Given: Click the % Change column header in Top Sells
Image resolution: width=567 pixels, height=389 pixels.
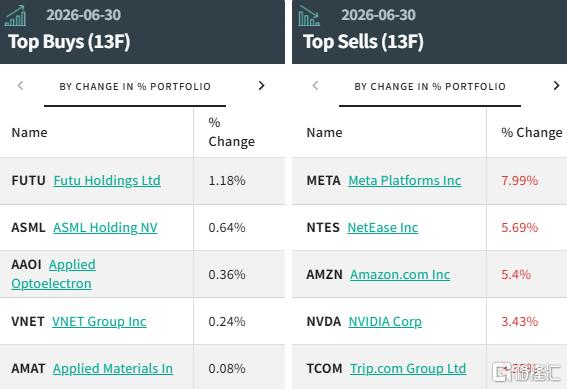Looking at the screenshot, I should [x=532, y=133].
